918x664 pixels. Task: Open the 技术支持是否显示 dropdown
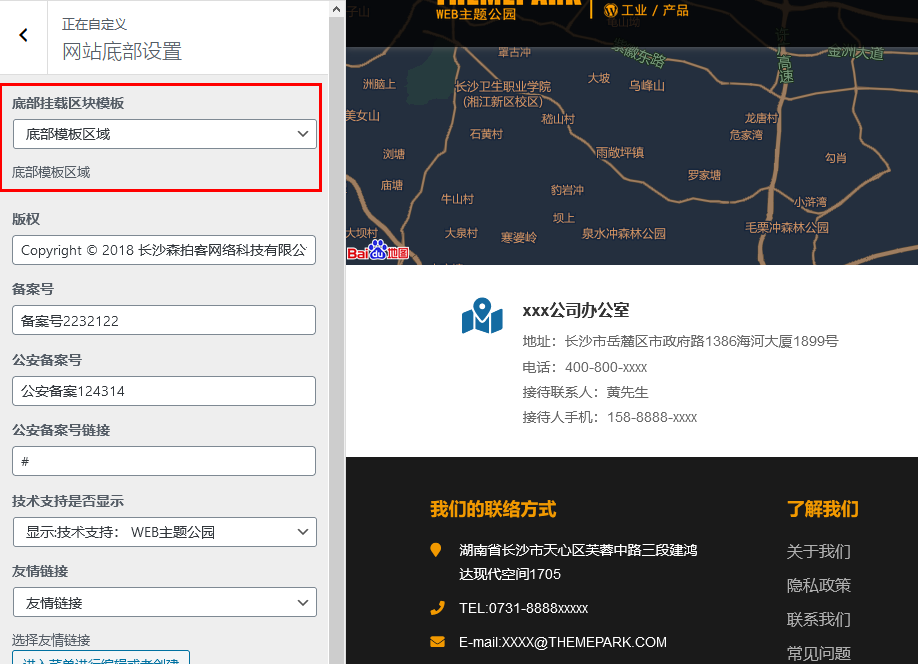click(164, 532)
